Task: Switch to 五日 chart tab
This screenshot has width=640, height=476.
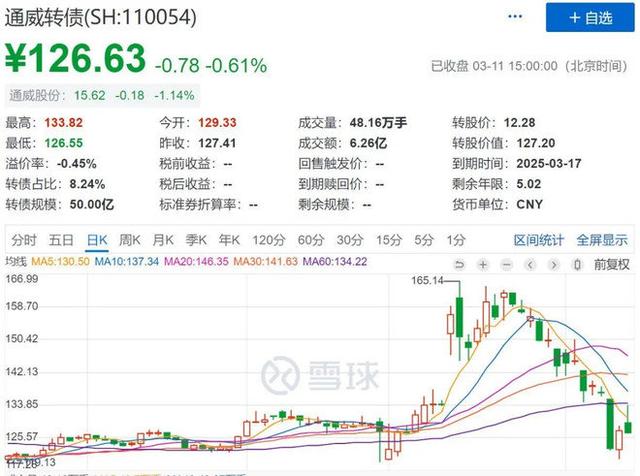Action: (x=61, y=240)
